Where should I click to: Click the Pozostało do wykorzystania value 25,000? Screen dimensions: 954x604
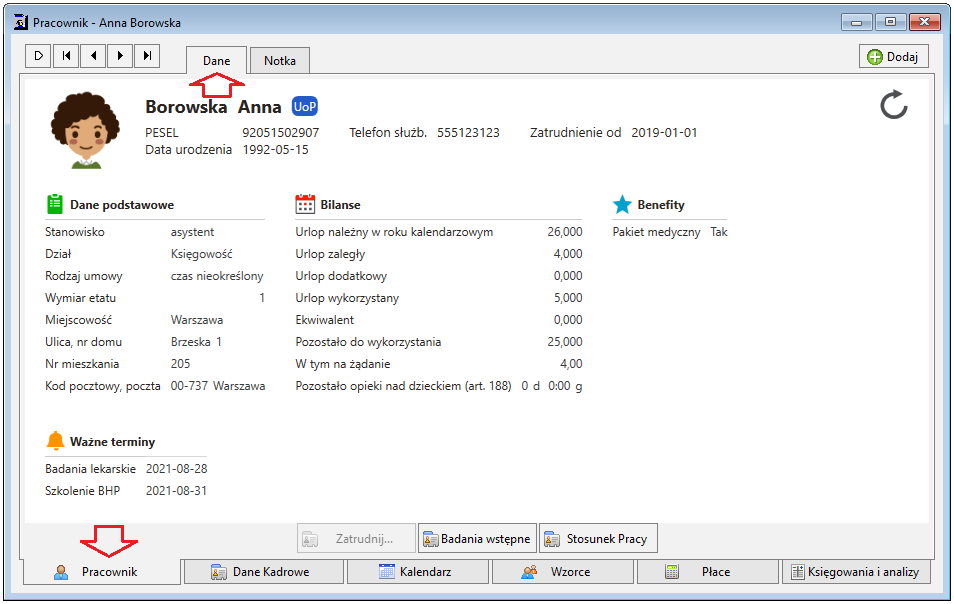click(x=565, y=342)
